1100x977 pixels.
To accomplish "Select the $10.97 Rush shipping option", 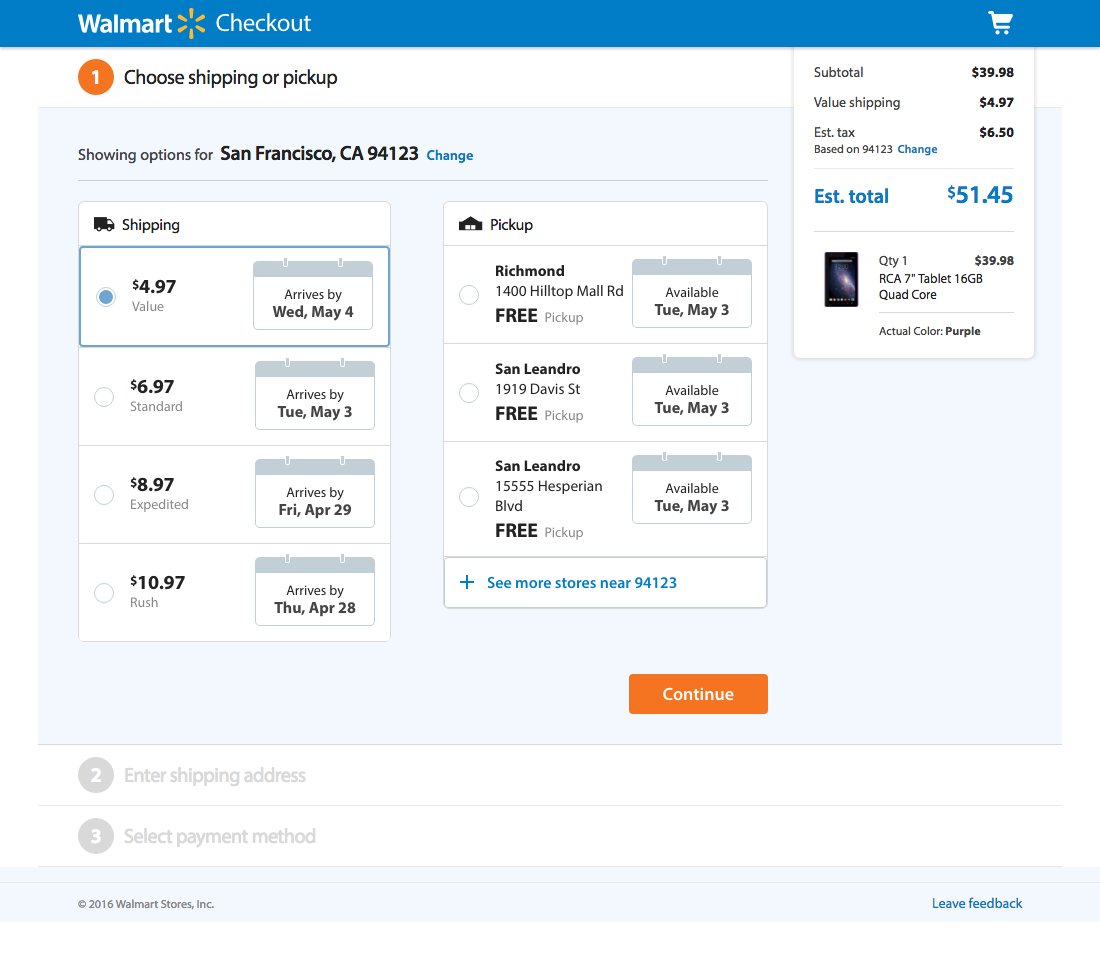I will click(x=104, y=592).
